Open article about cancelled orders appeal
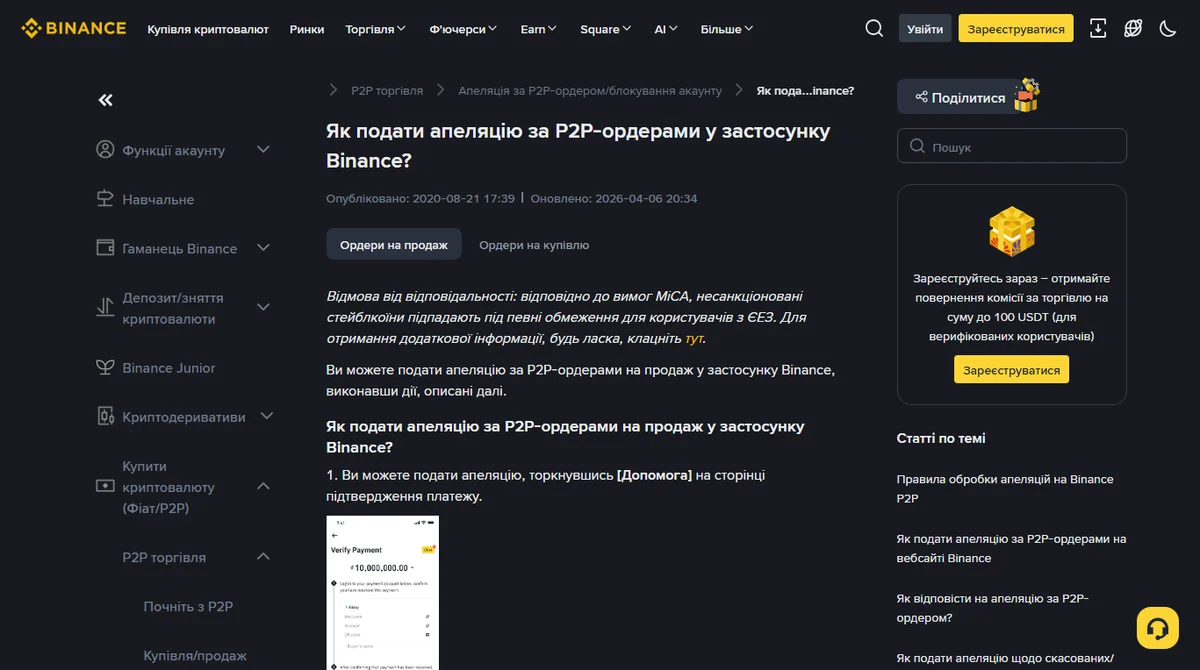 tap(1005, 658)
